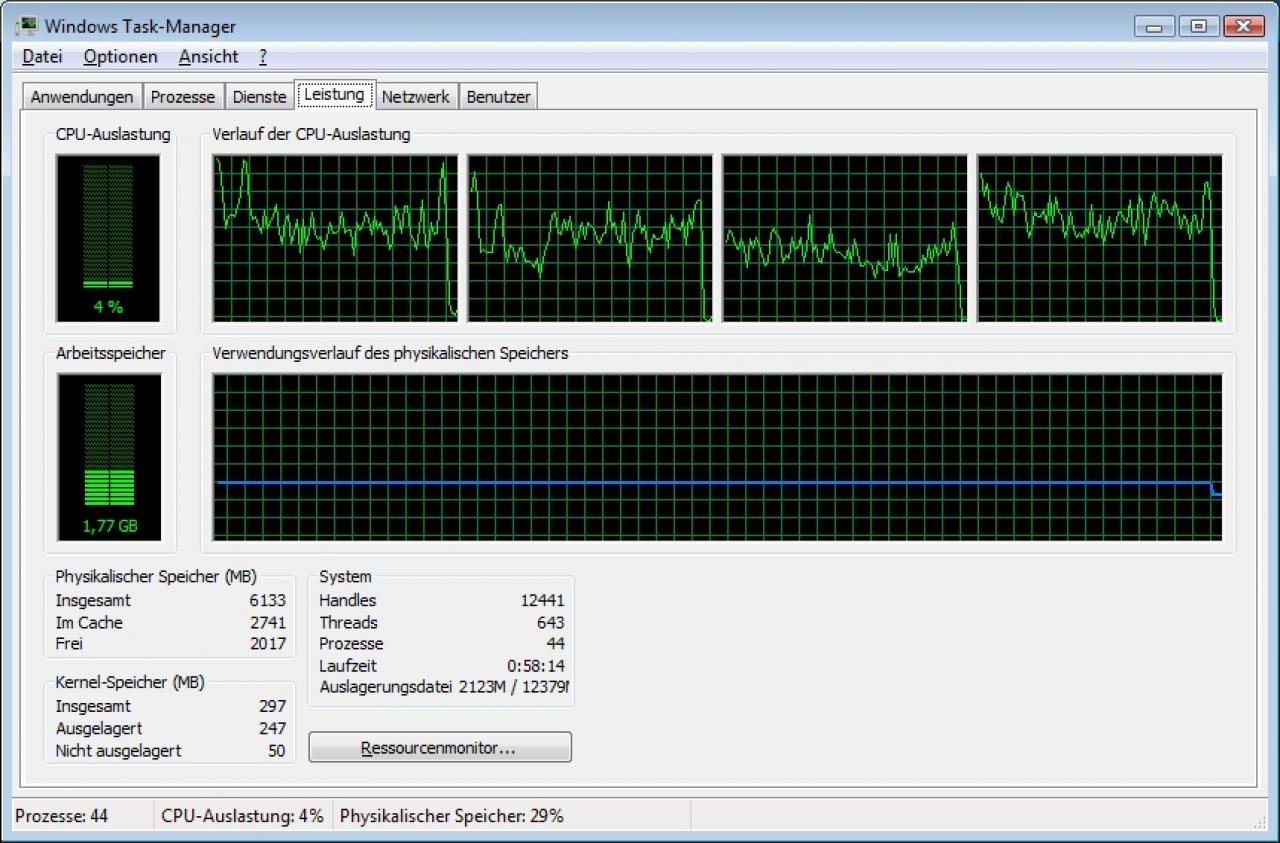Viewport: 1280px width, 843px height.
Task: Click the Threads value 643
Action: pos(550,622)
